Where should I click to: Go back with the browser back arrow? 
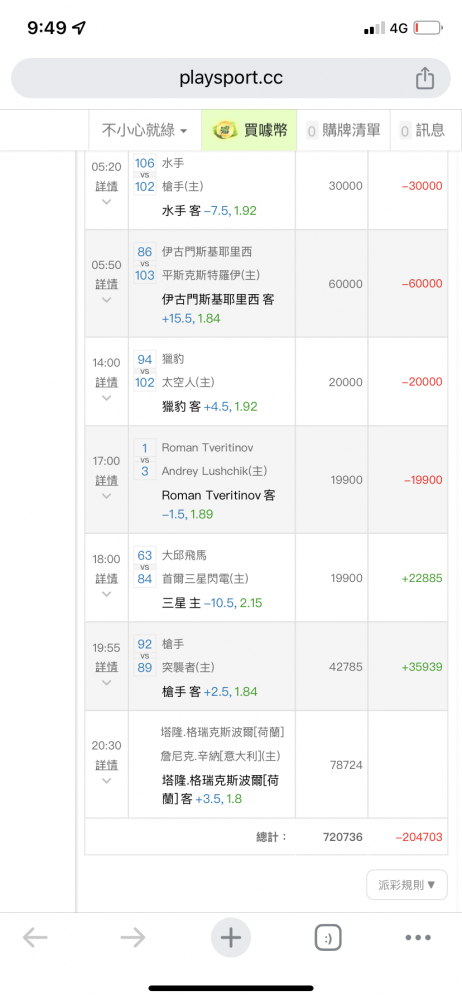click(x=35, y=938)
